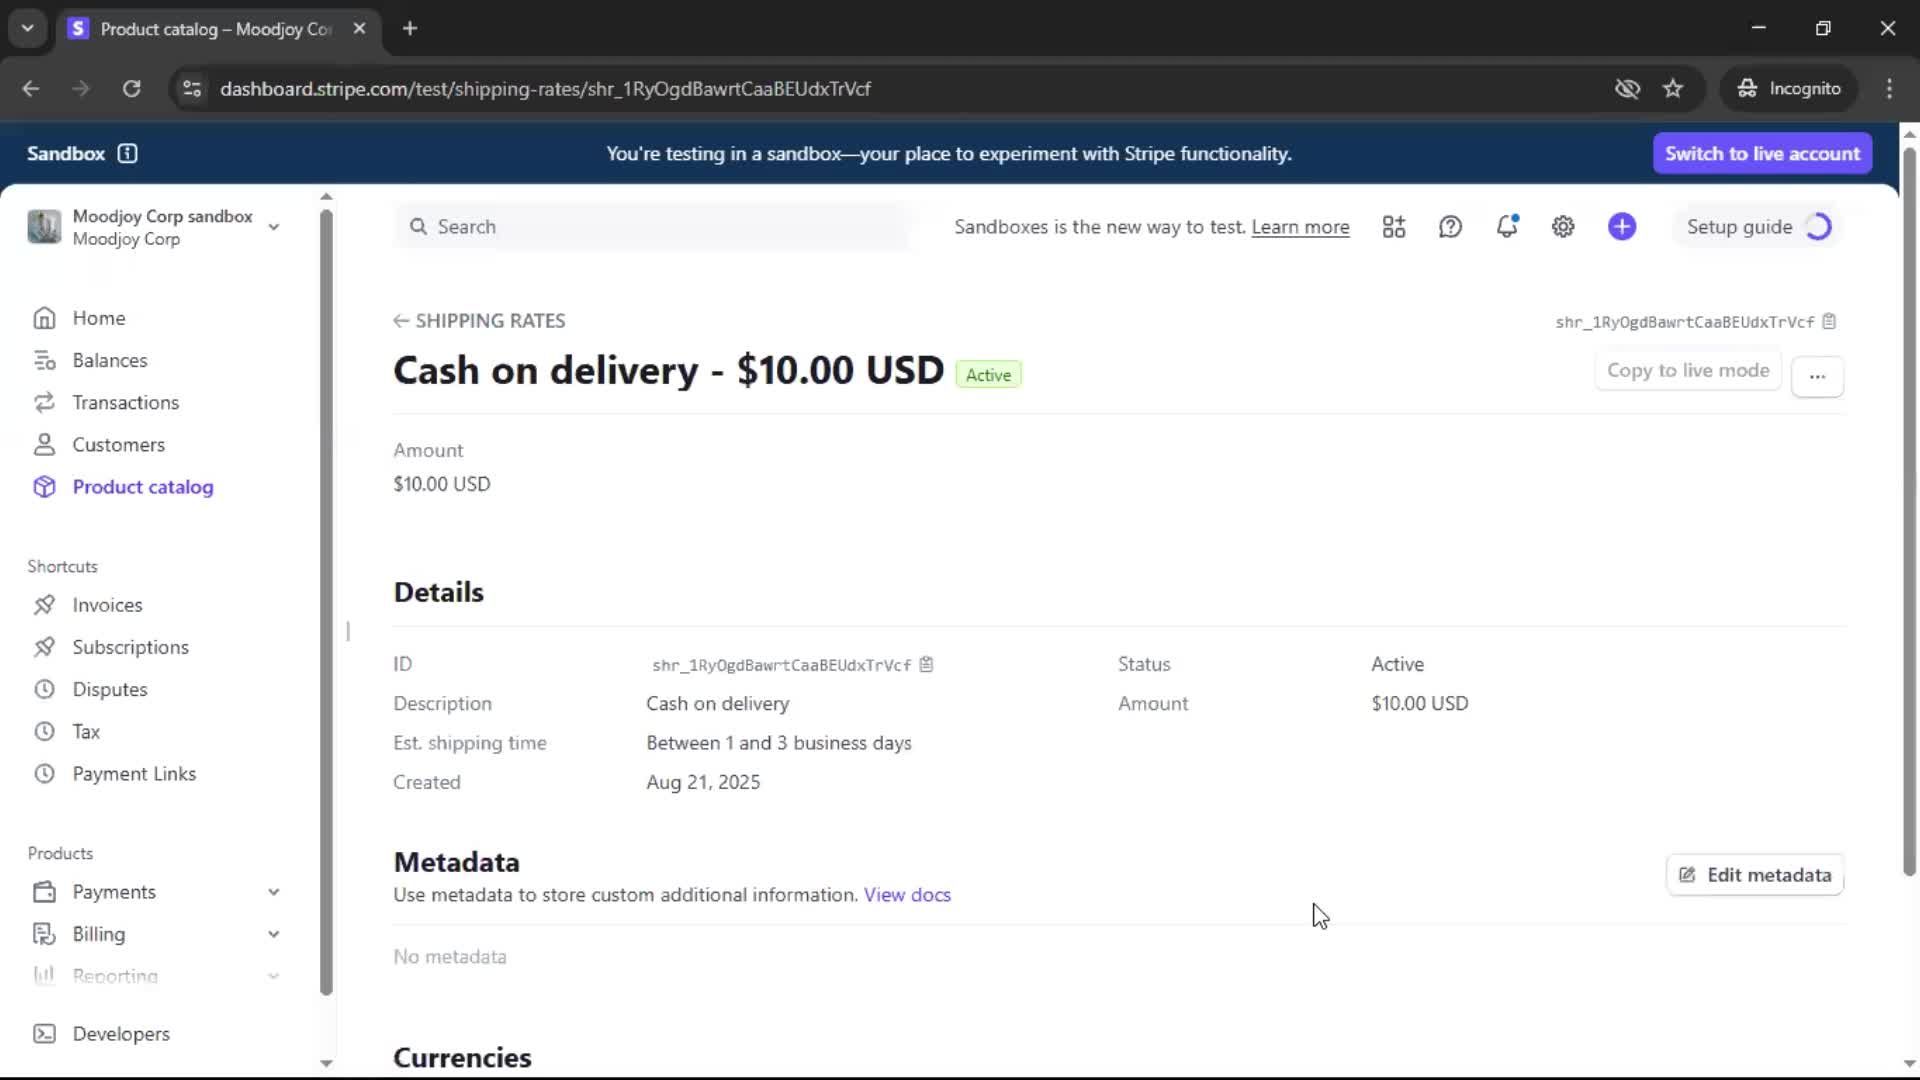Image resolution: width=1920 pixels, height=1080 pixels.
Task: Bookmark this page with the star icon
Action: coord(1673,89)
